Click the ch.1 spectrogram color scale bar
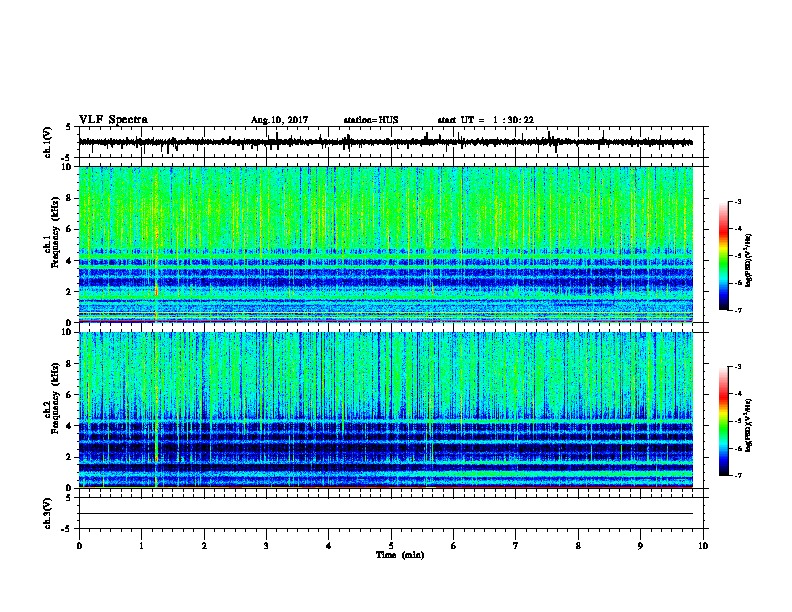This screenshot has width=792, height=612. pos(724,256)
